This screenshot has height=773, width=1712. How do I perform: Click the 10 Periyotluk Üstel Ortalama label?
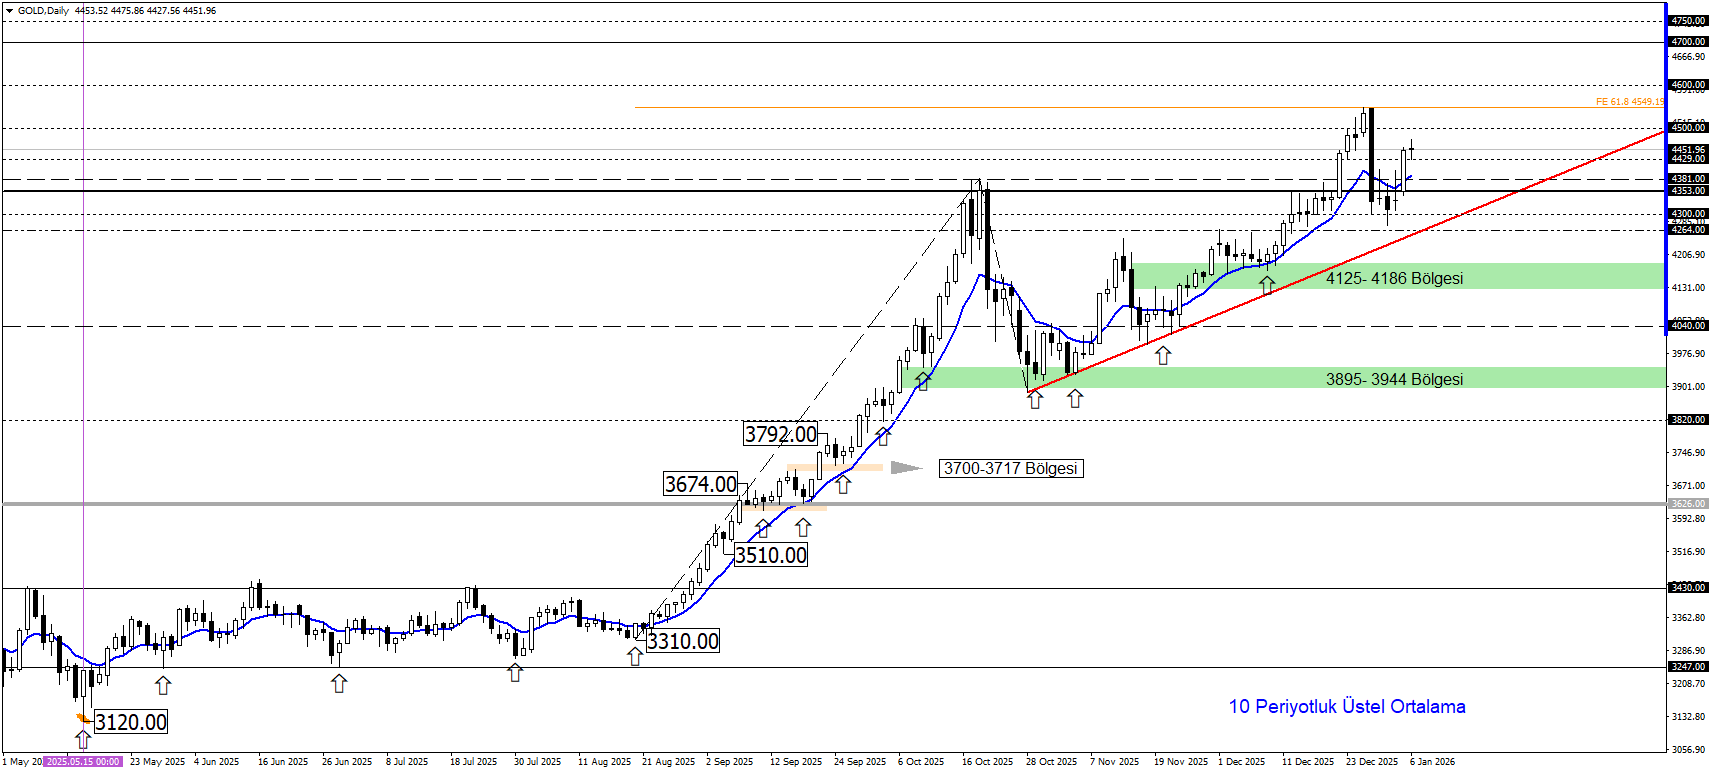1346,707
